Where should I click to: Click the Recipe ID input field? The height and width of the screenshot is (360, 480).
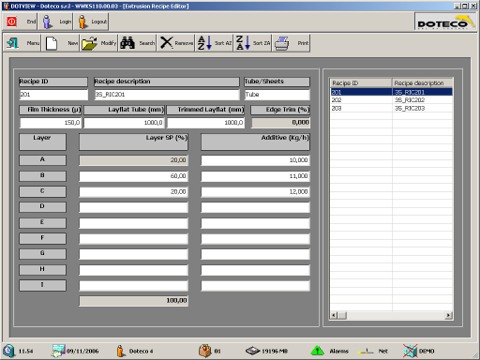point(54,95)
